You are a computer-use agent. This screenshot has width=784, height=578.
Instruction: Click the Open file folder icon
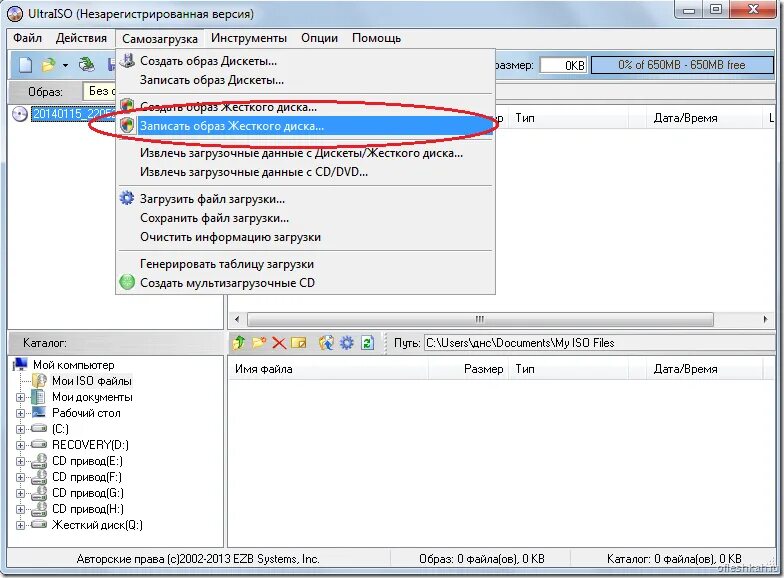[x=48, y=65]
